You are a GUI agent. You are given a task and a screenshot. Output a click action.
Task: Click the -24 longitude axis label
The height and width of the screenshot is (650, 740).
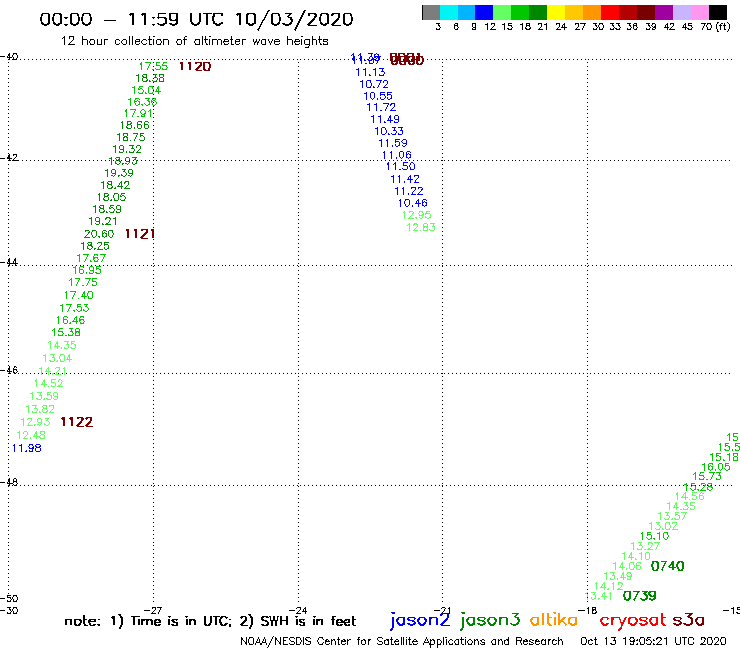(298, 610)
